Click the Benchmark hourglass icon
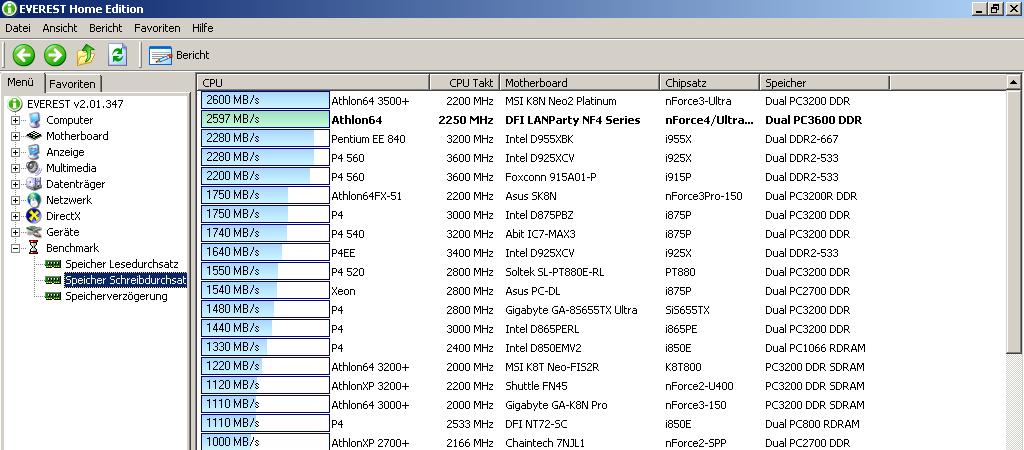Screen dimensions: 1024x450 34,248
